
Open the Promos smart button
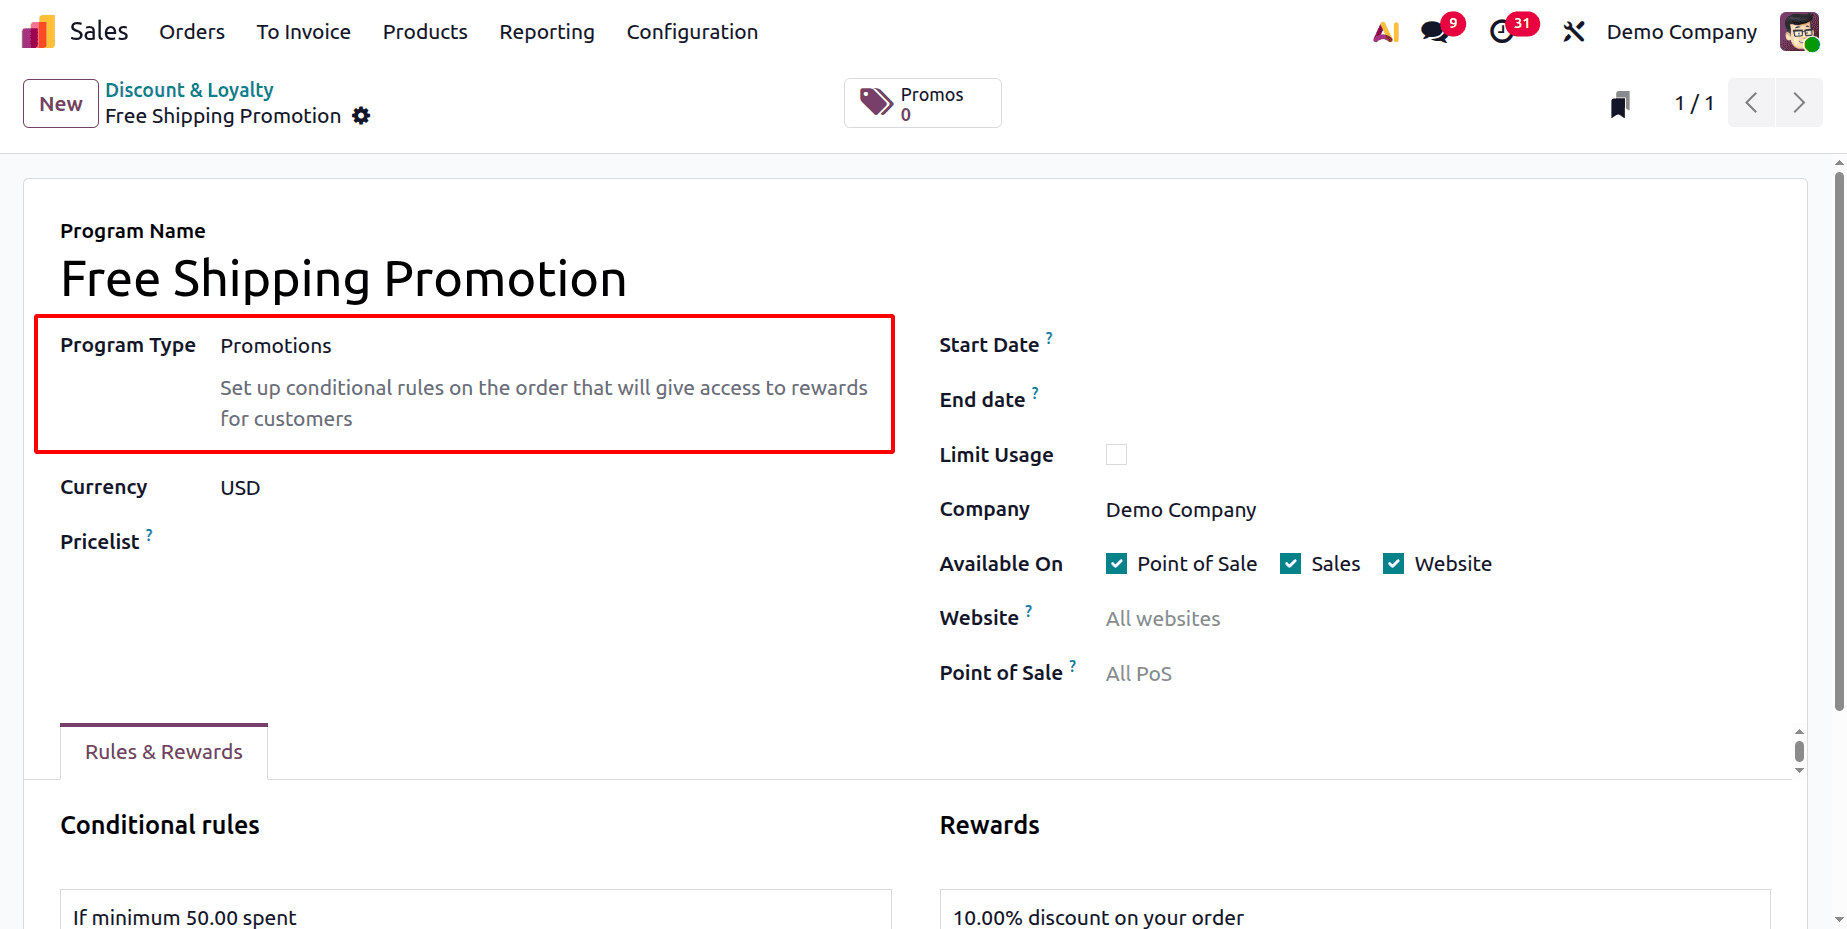(921, 102)
